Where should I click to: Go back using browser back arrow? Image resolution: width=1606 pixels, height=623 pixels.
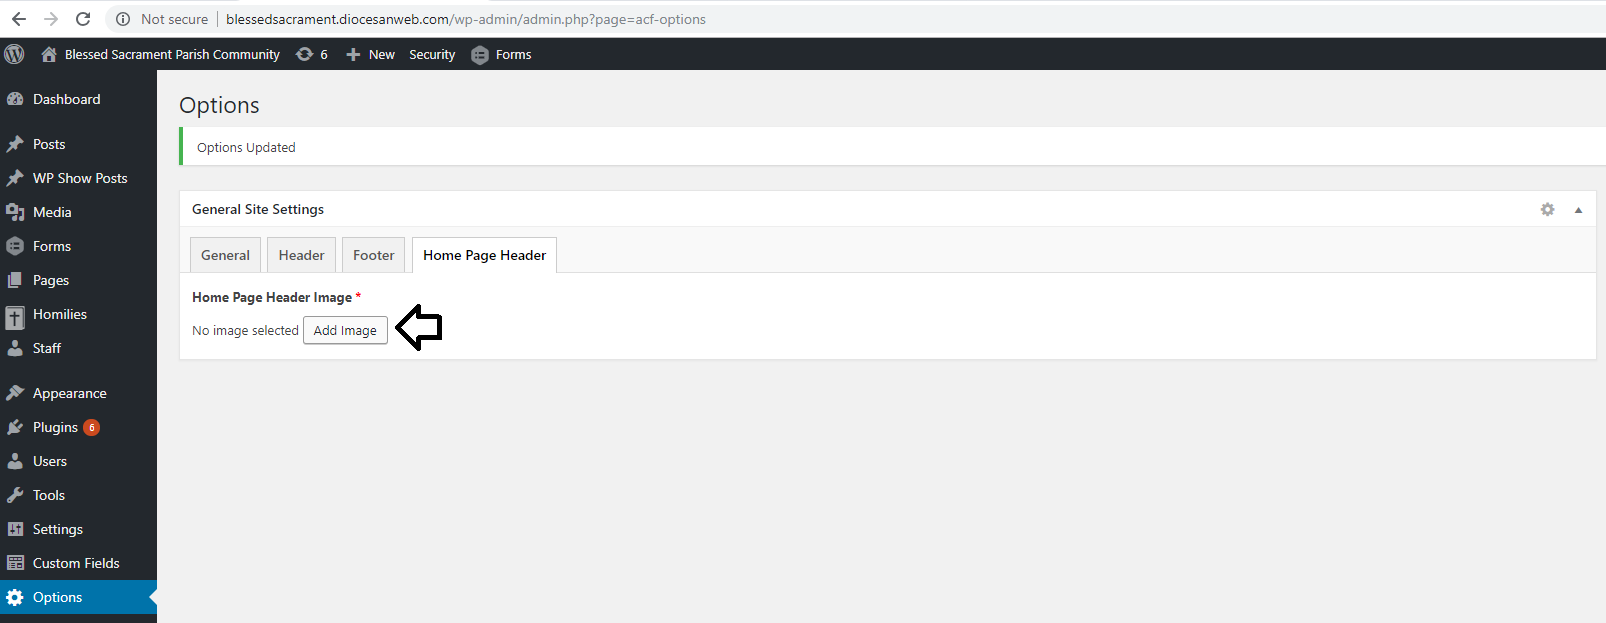(x=19, y=19)
